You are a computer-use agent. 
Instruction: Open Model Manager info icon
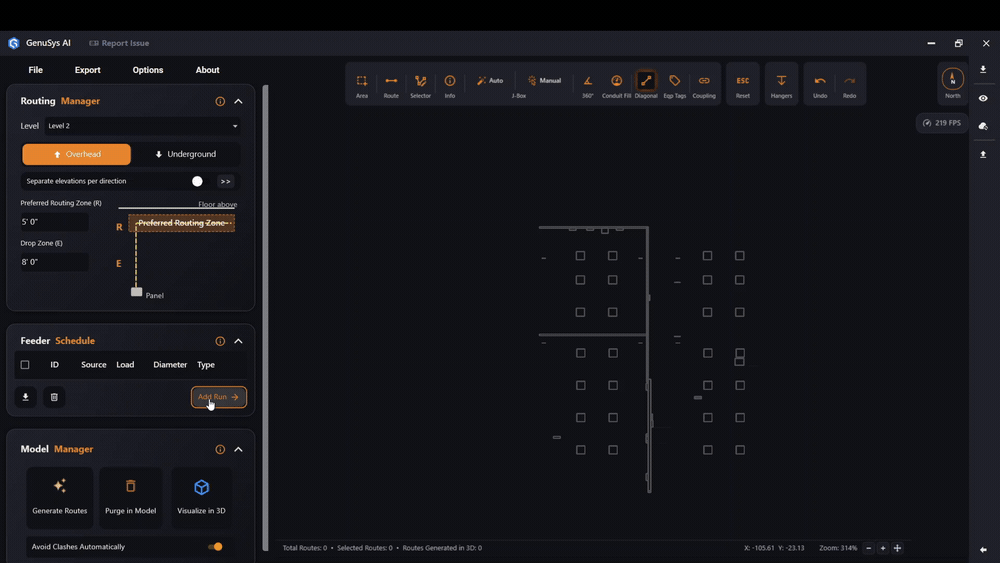click(220, 450)
